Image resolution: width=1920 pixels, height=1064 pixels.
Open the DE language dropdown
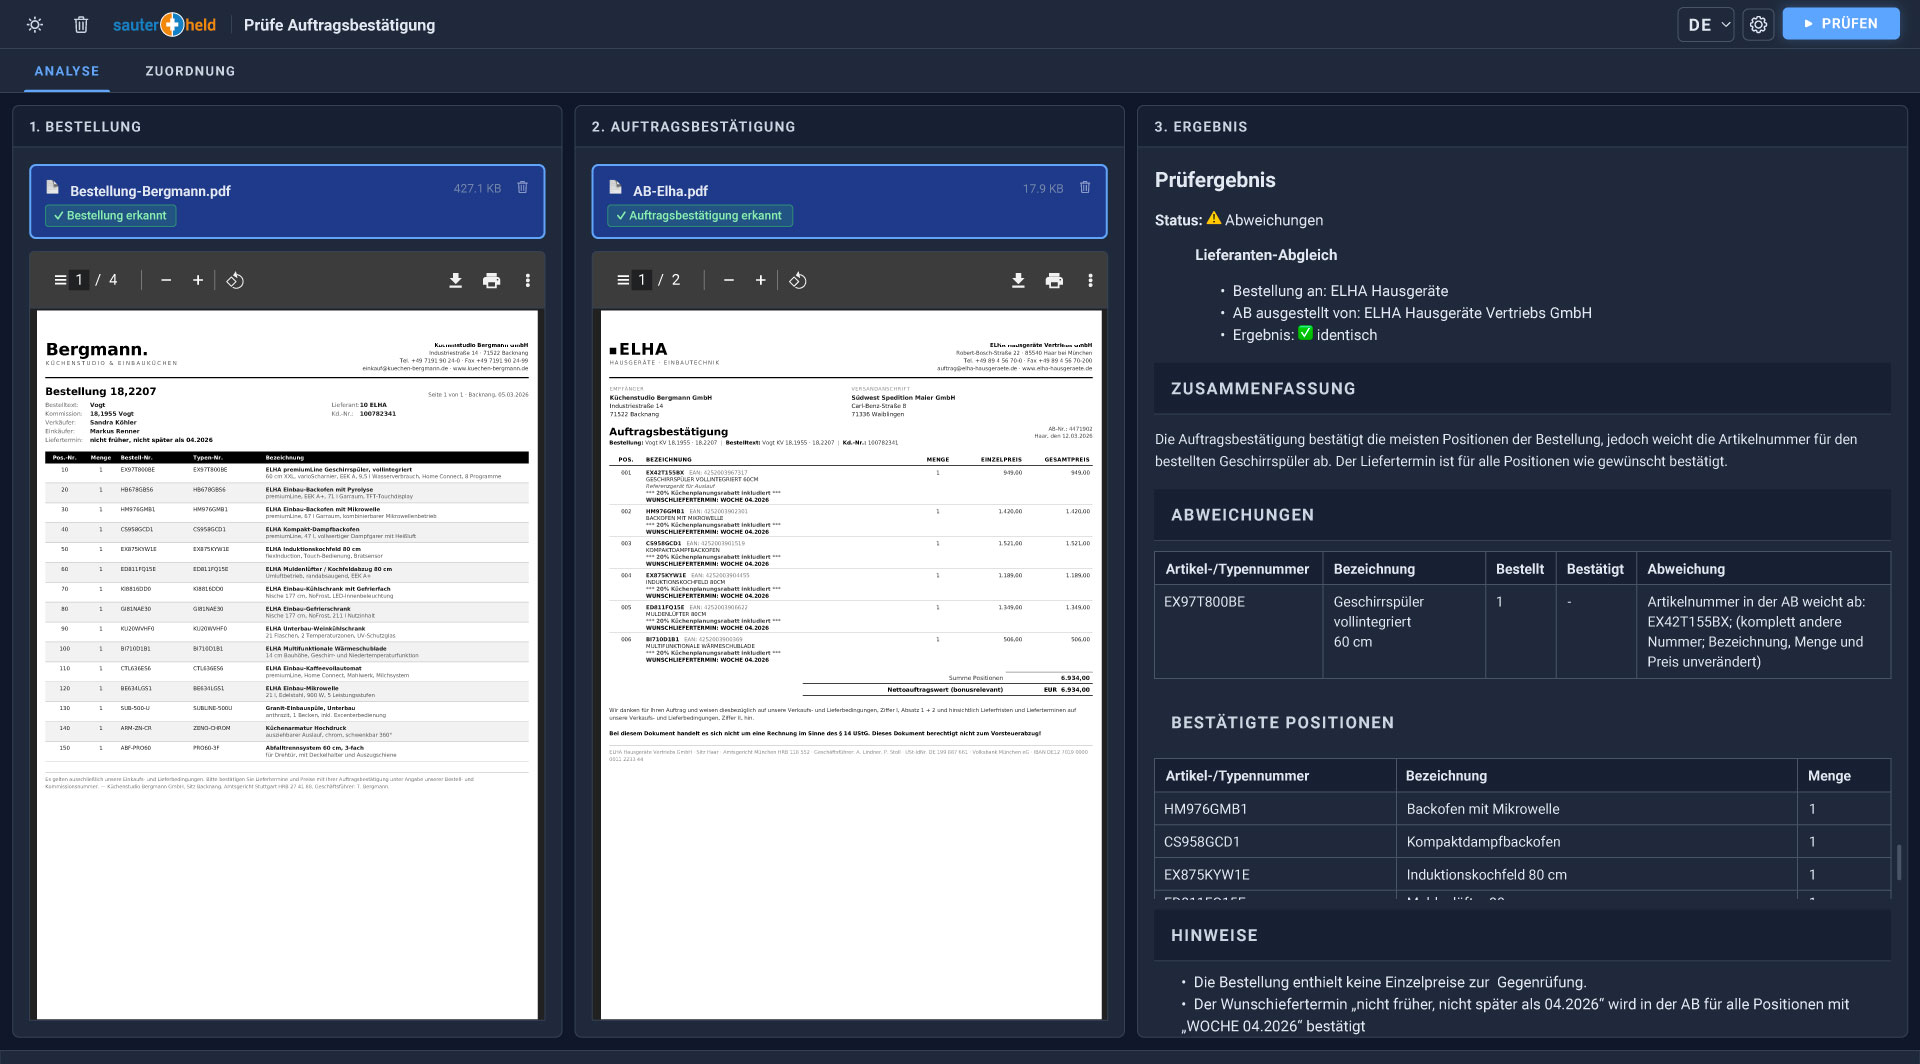pos(1705,24)
